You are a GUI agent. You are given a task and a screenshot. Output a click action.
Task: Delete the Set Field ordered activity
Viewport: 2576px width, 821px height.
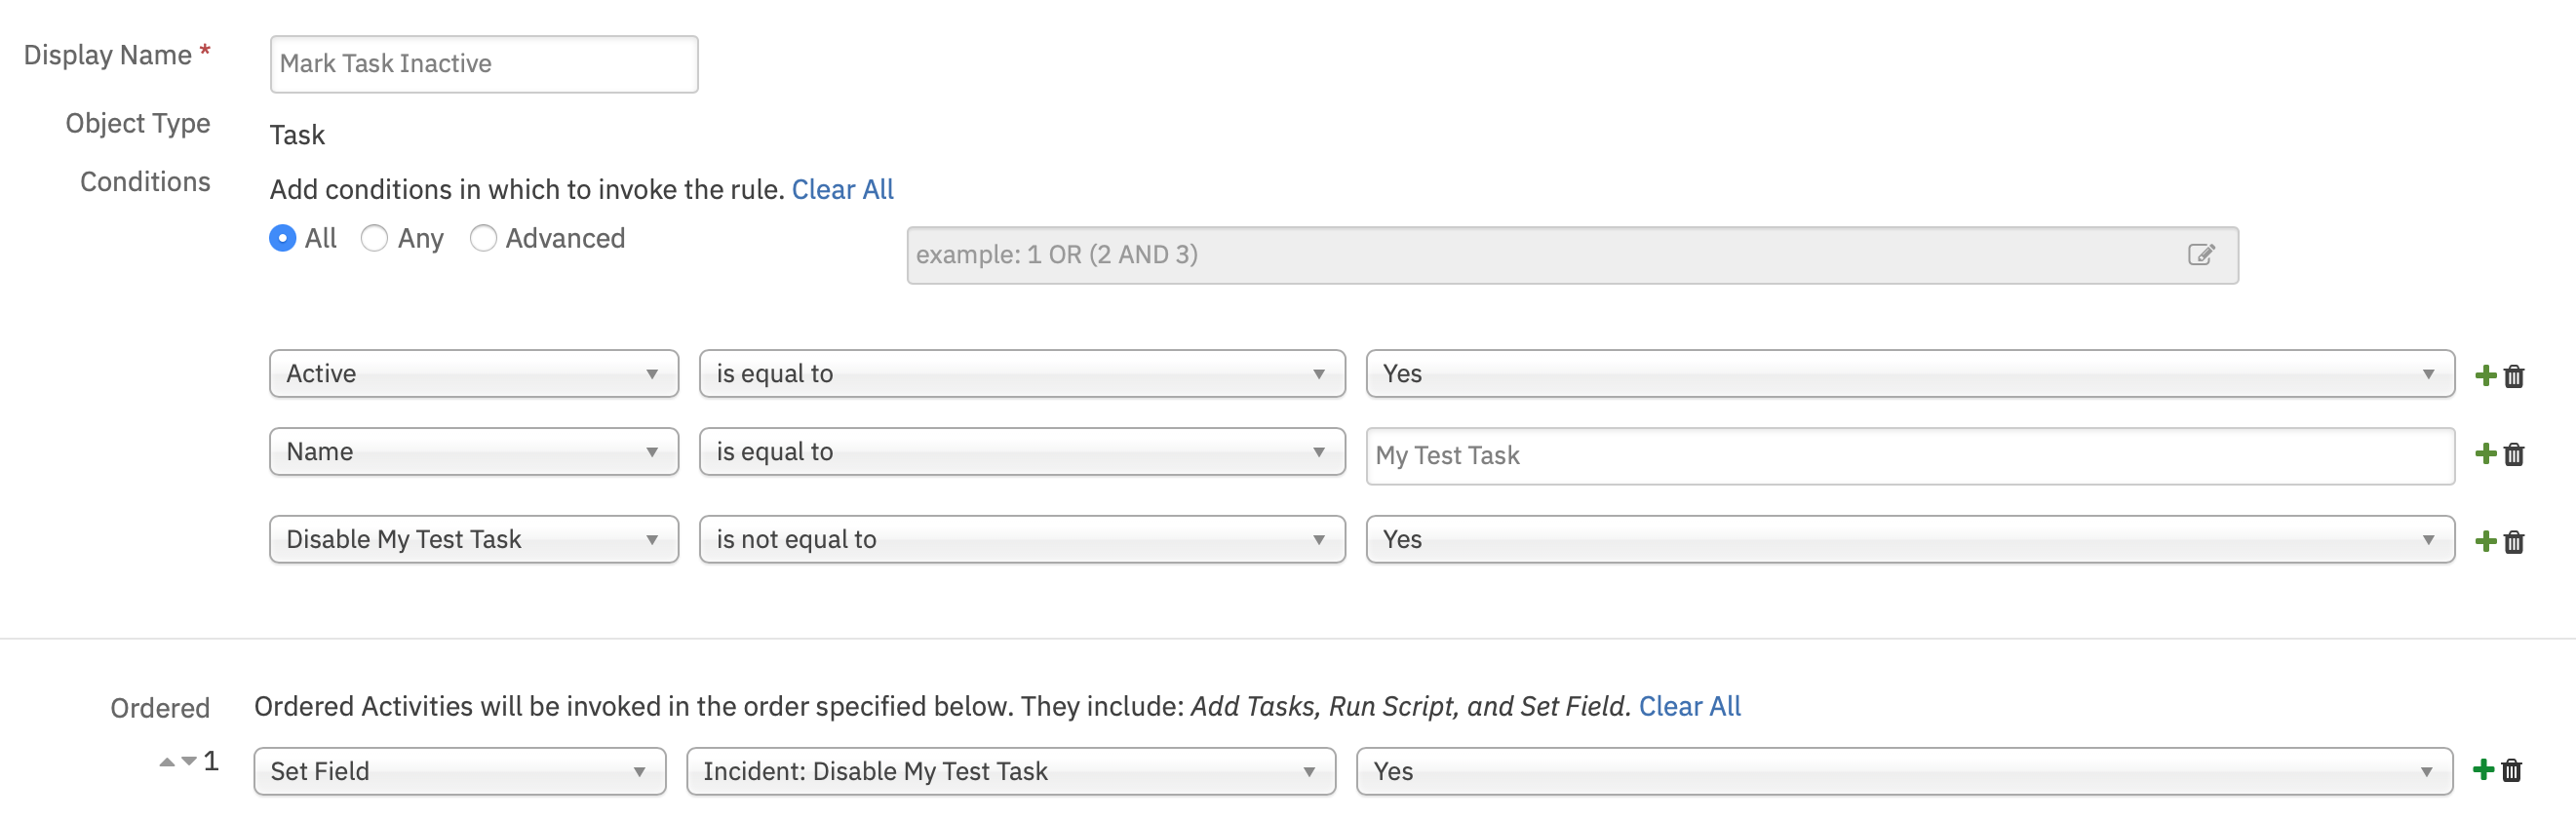2512,770
